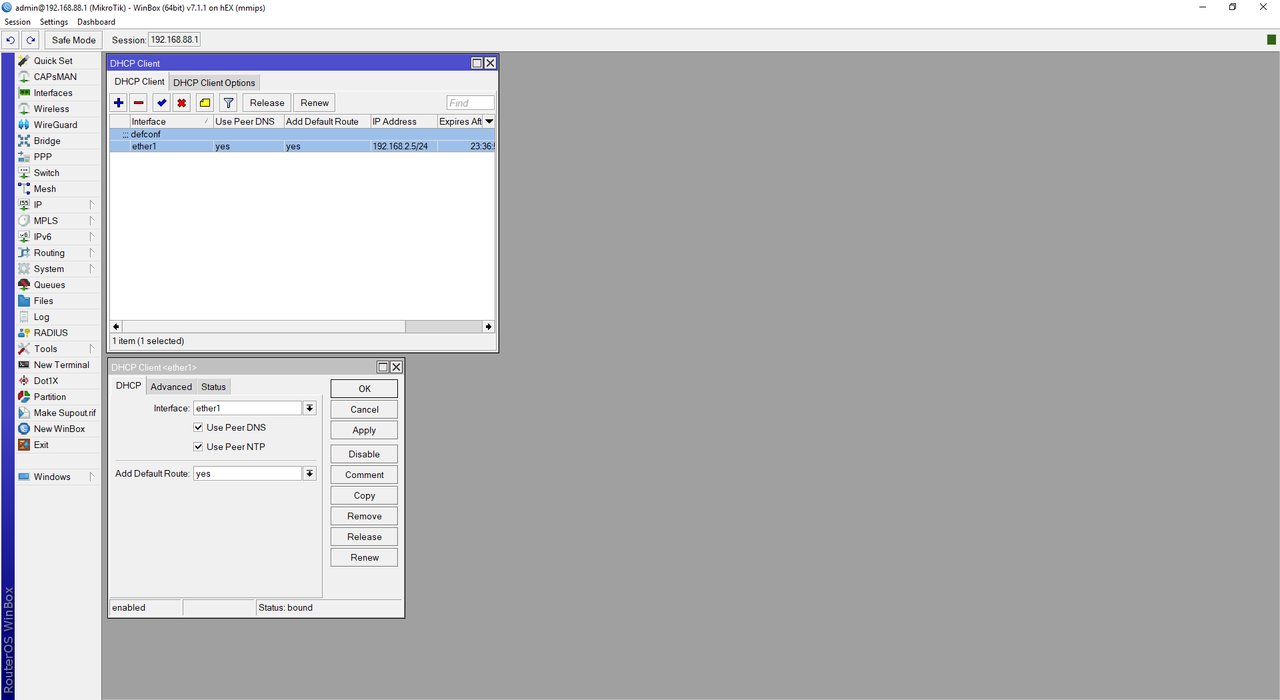The height and width of the screenshot is (700, 1280).
Task: Click red X disable icon in toolbar
Action: [181, 103]
